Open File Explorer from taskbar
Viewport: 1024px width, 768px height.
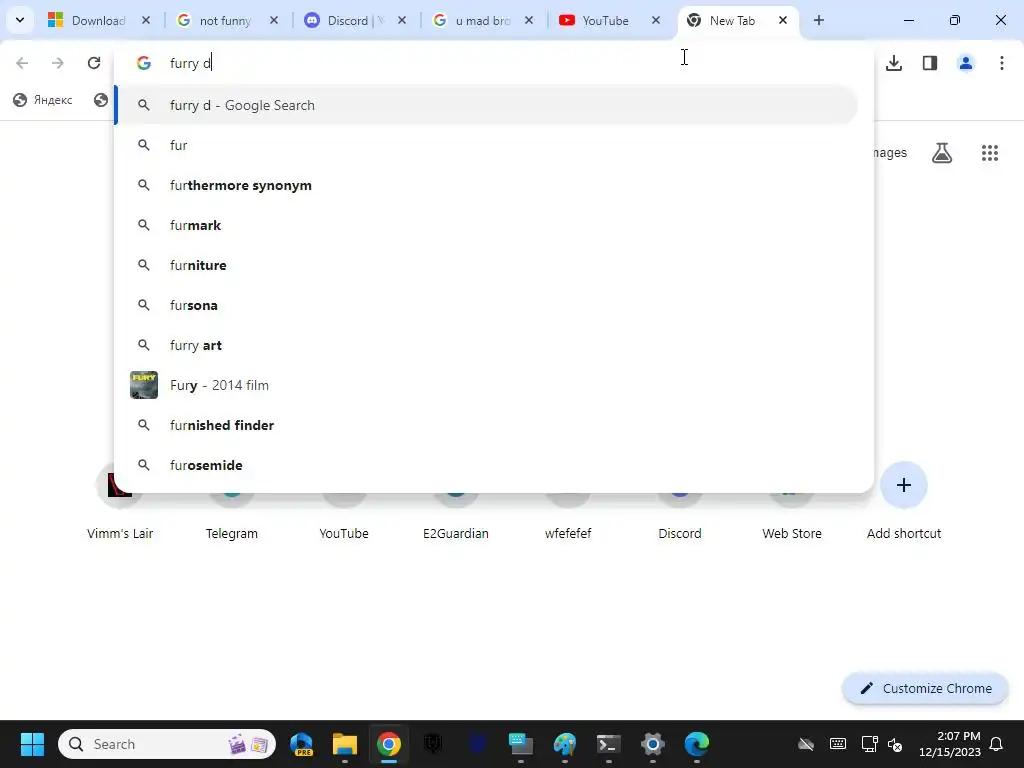pos(345,744)
